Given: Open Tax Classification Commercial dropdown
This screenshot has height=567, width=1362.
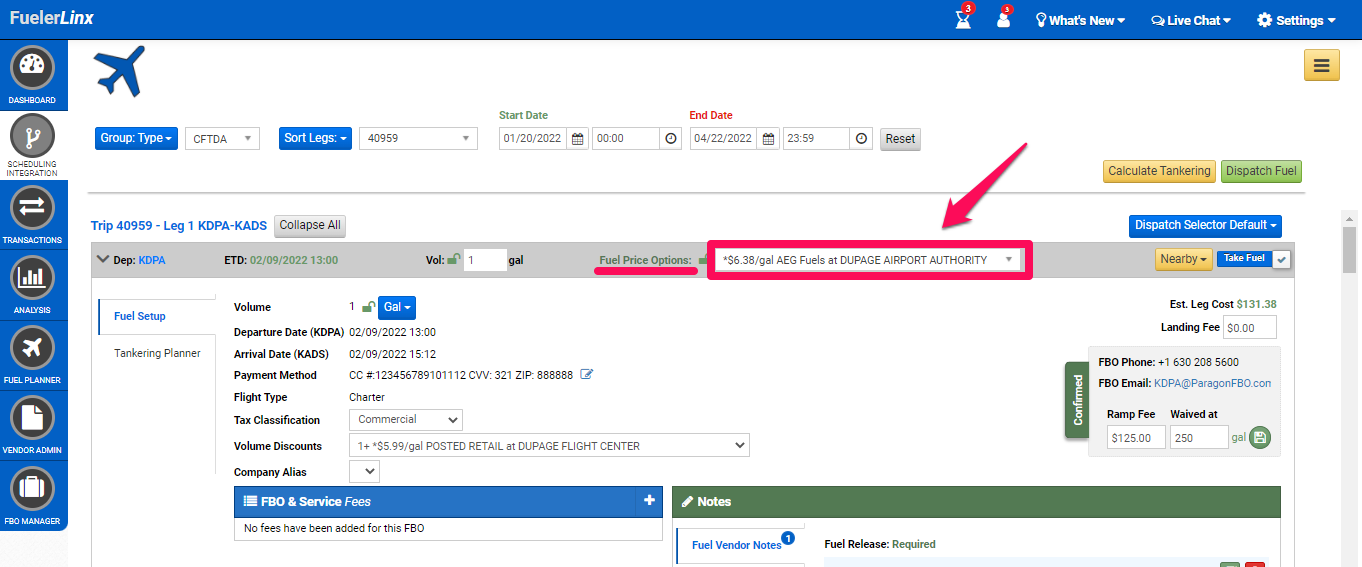Looking at the screenshot, I should point(406,420).
